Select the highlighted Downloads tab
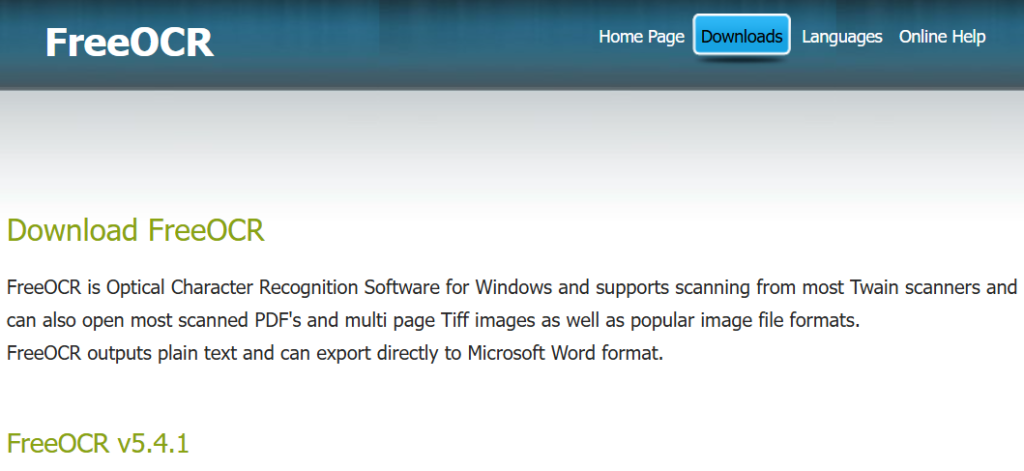The width and height of the screenshot is (1024, 471). [742, 35]
